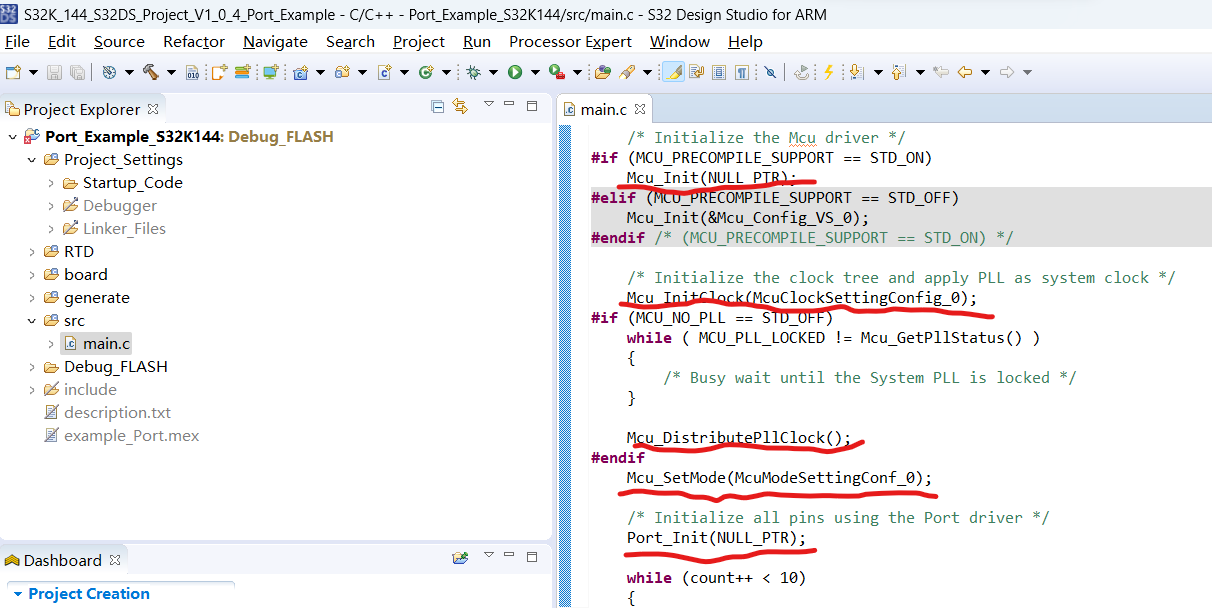1212x608 pixels.
Task: Start a debug session with the bug icon
Action: pos(473,72)
